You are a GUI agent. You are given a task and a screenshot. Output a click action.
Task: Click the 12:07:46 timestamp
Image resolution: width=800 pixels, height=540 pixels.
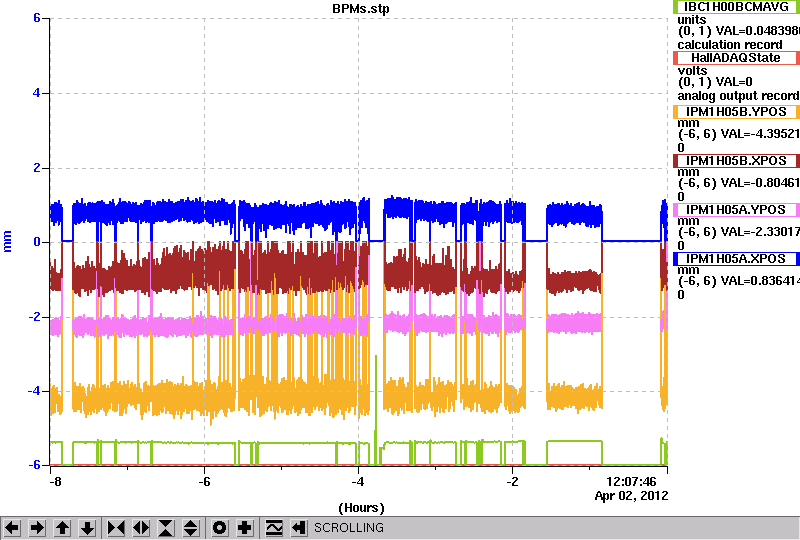click(631, 482)
